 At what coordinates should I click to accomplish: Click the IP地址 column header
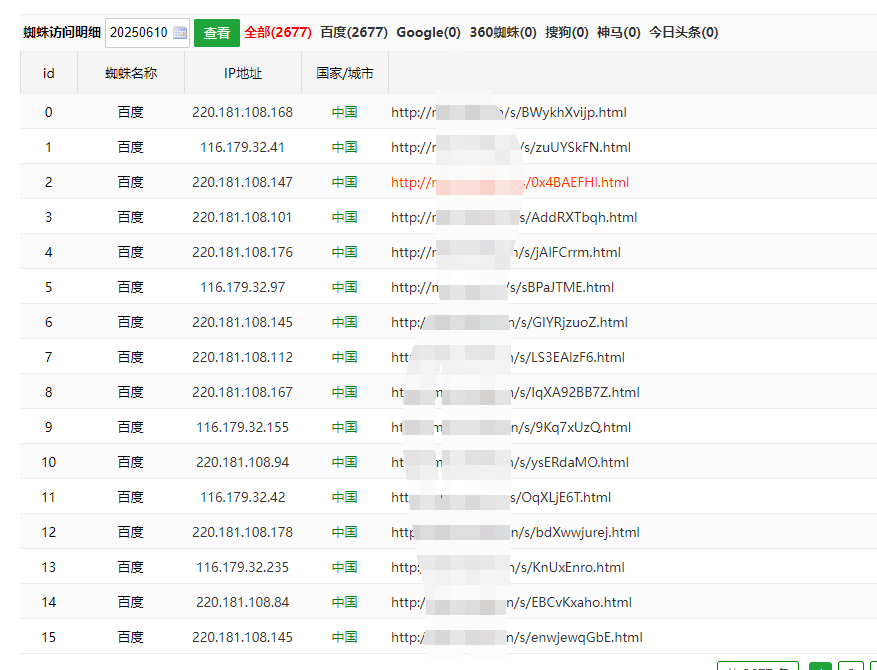tap(243, 73)
